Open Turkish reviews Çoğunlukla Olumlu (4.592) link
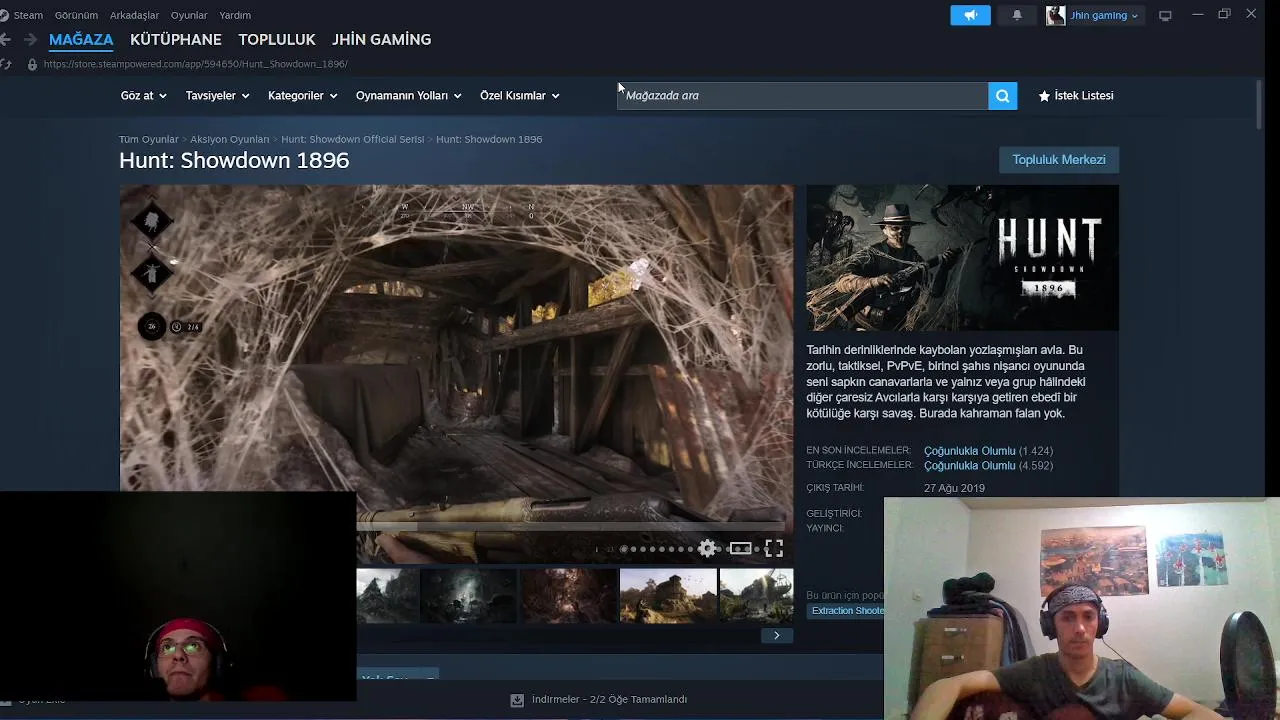 coord(988,466)
